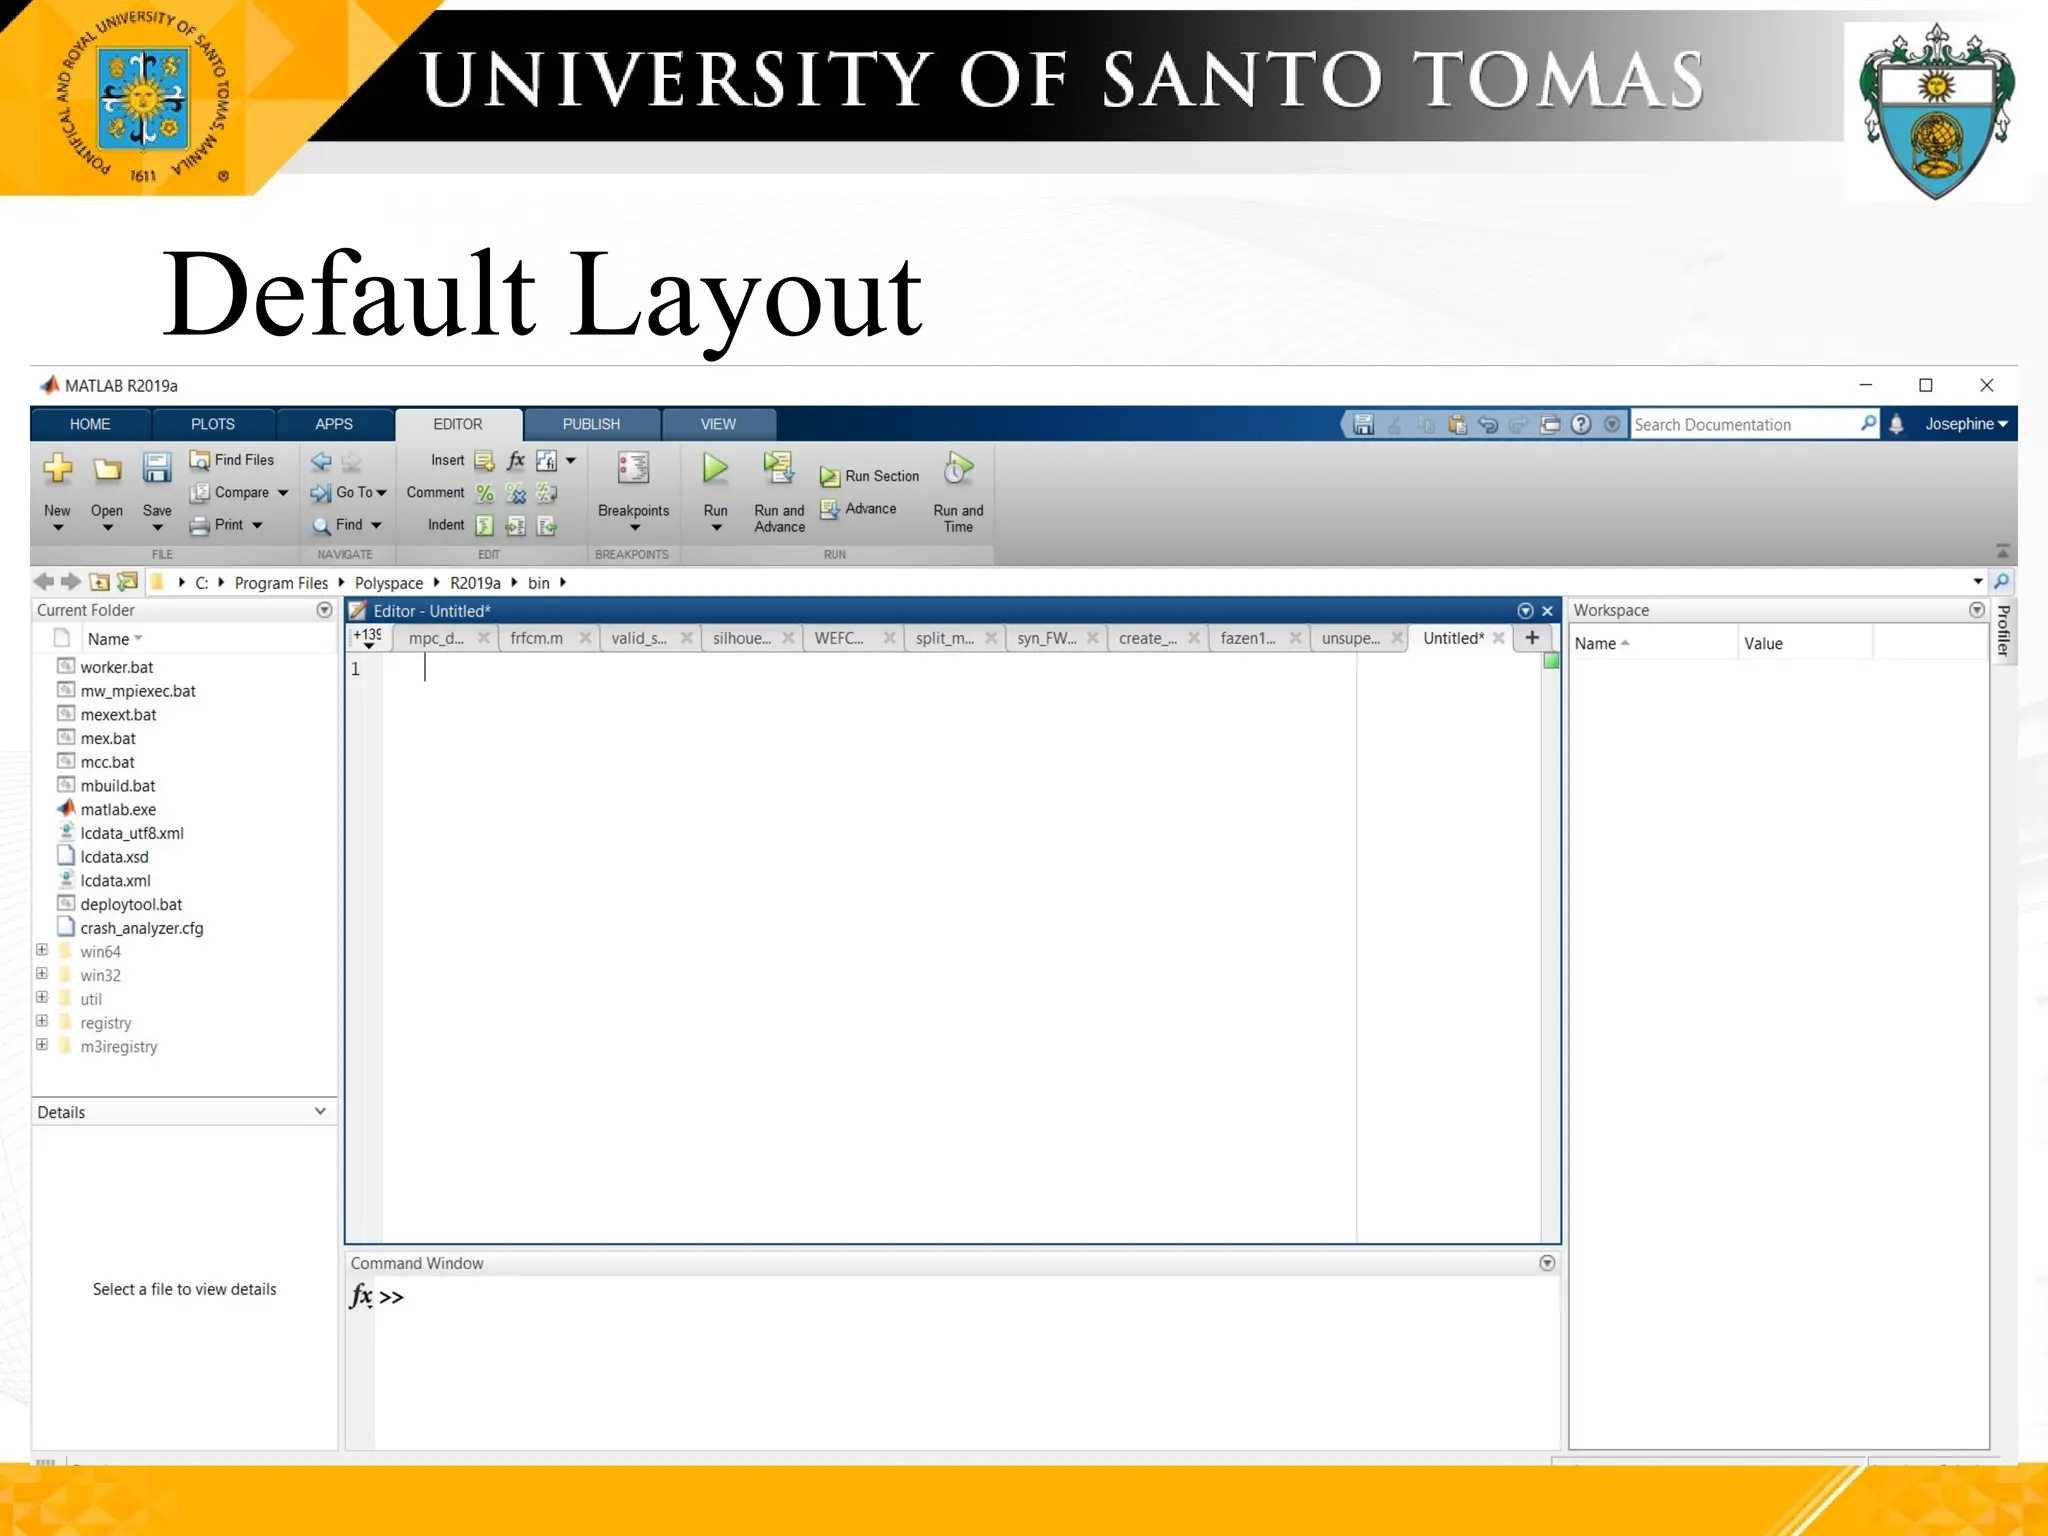The height and width of the screenshot is (1536, 2048).
Task: Click the folder Back arrow in address bar
Action: point(44,582)
